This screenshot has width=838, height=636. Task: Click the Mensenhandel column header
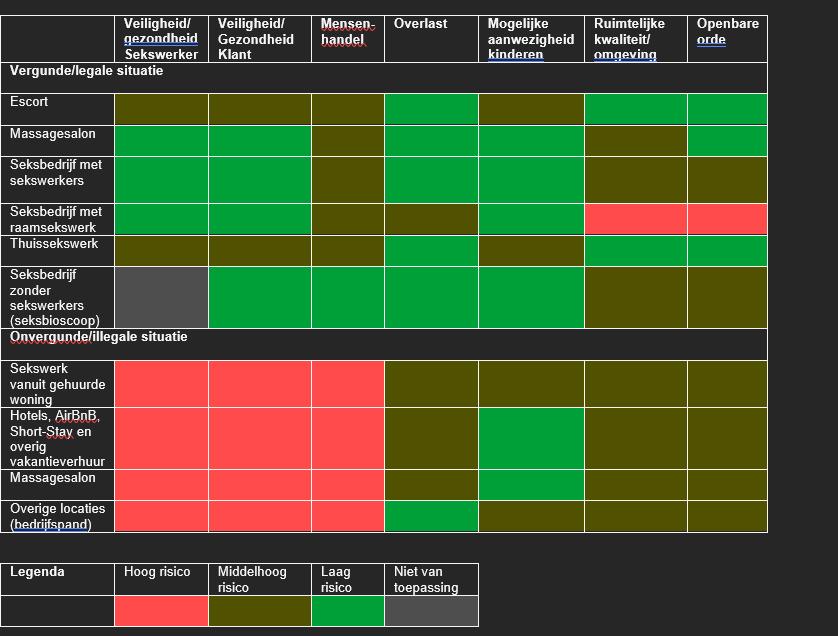tap(347, 32)
